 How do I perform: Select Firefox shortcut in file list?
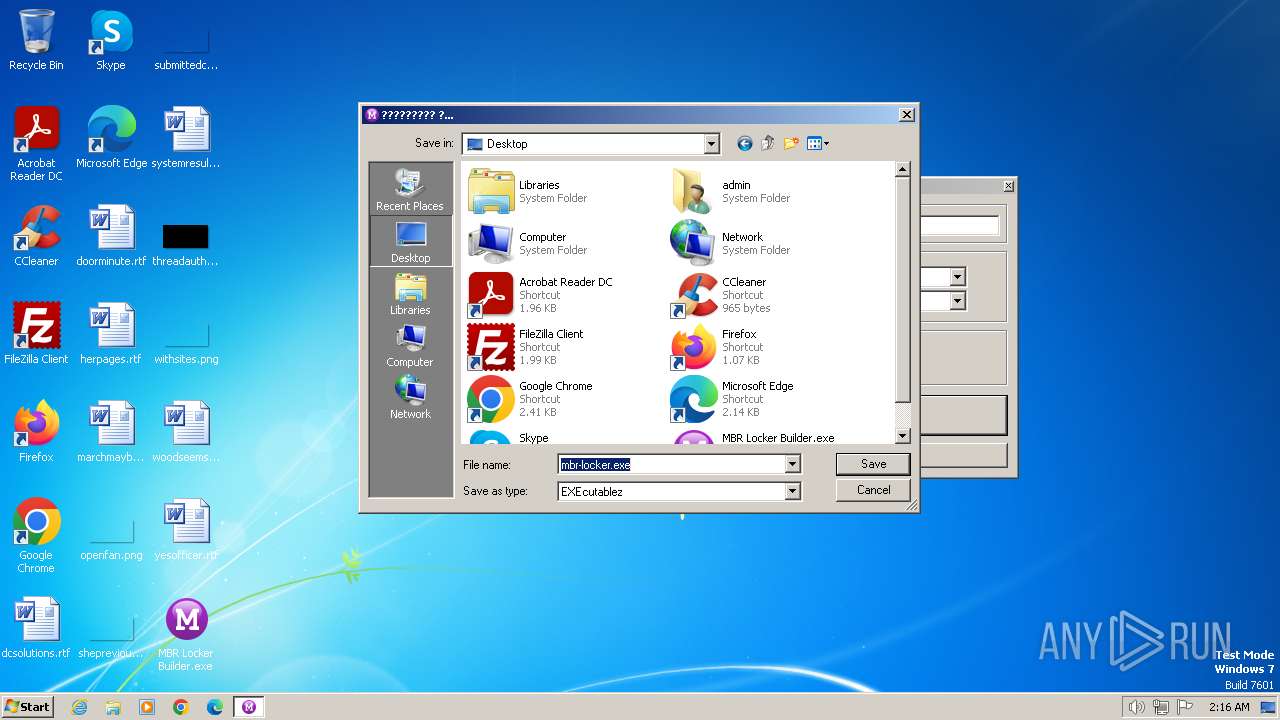[x=715, y=347]
